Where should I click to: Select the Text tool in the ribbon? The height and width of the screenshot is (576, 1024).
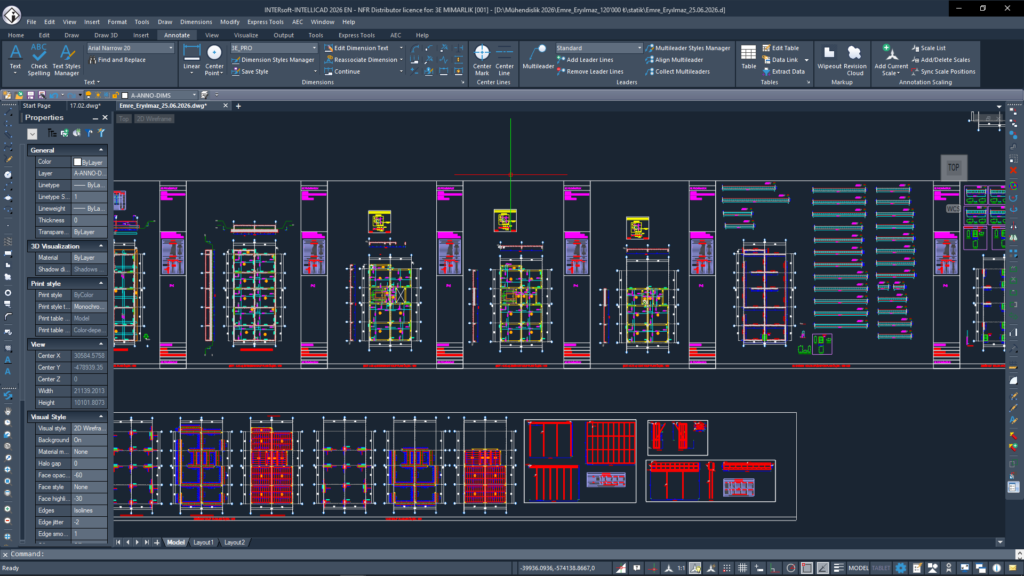coord(15,59)
